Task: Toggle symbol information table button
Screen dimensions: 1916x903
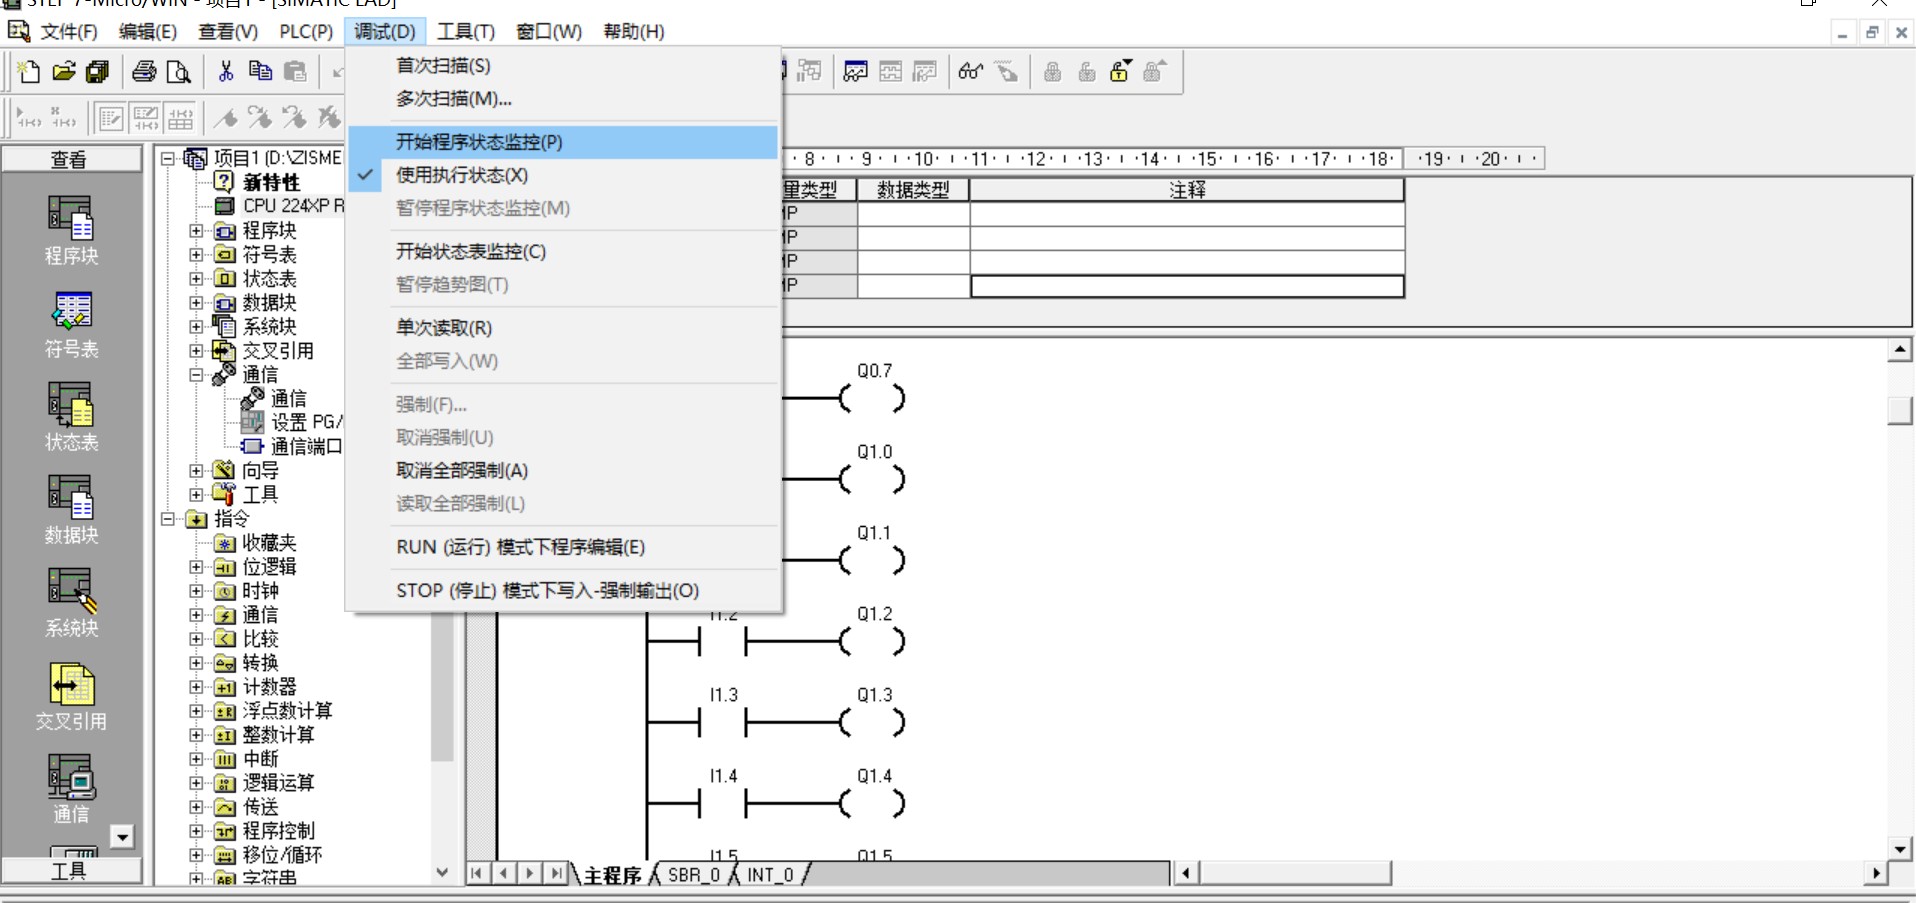Action: point(180,118)
